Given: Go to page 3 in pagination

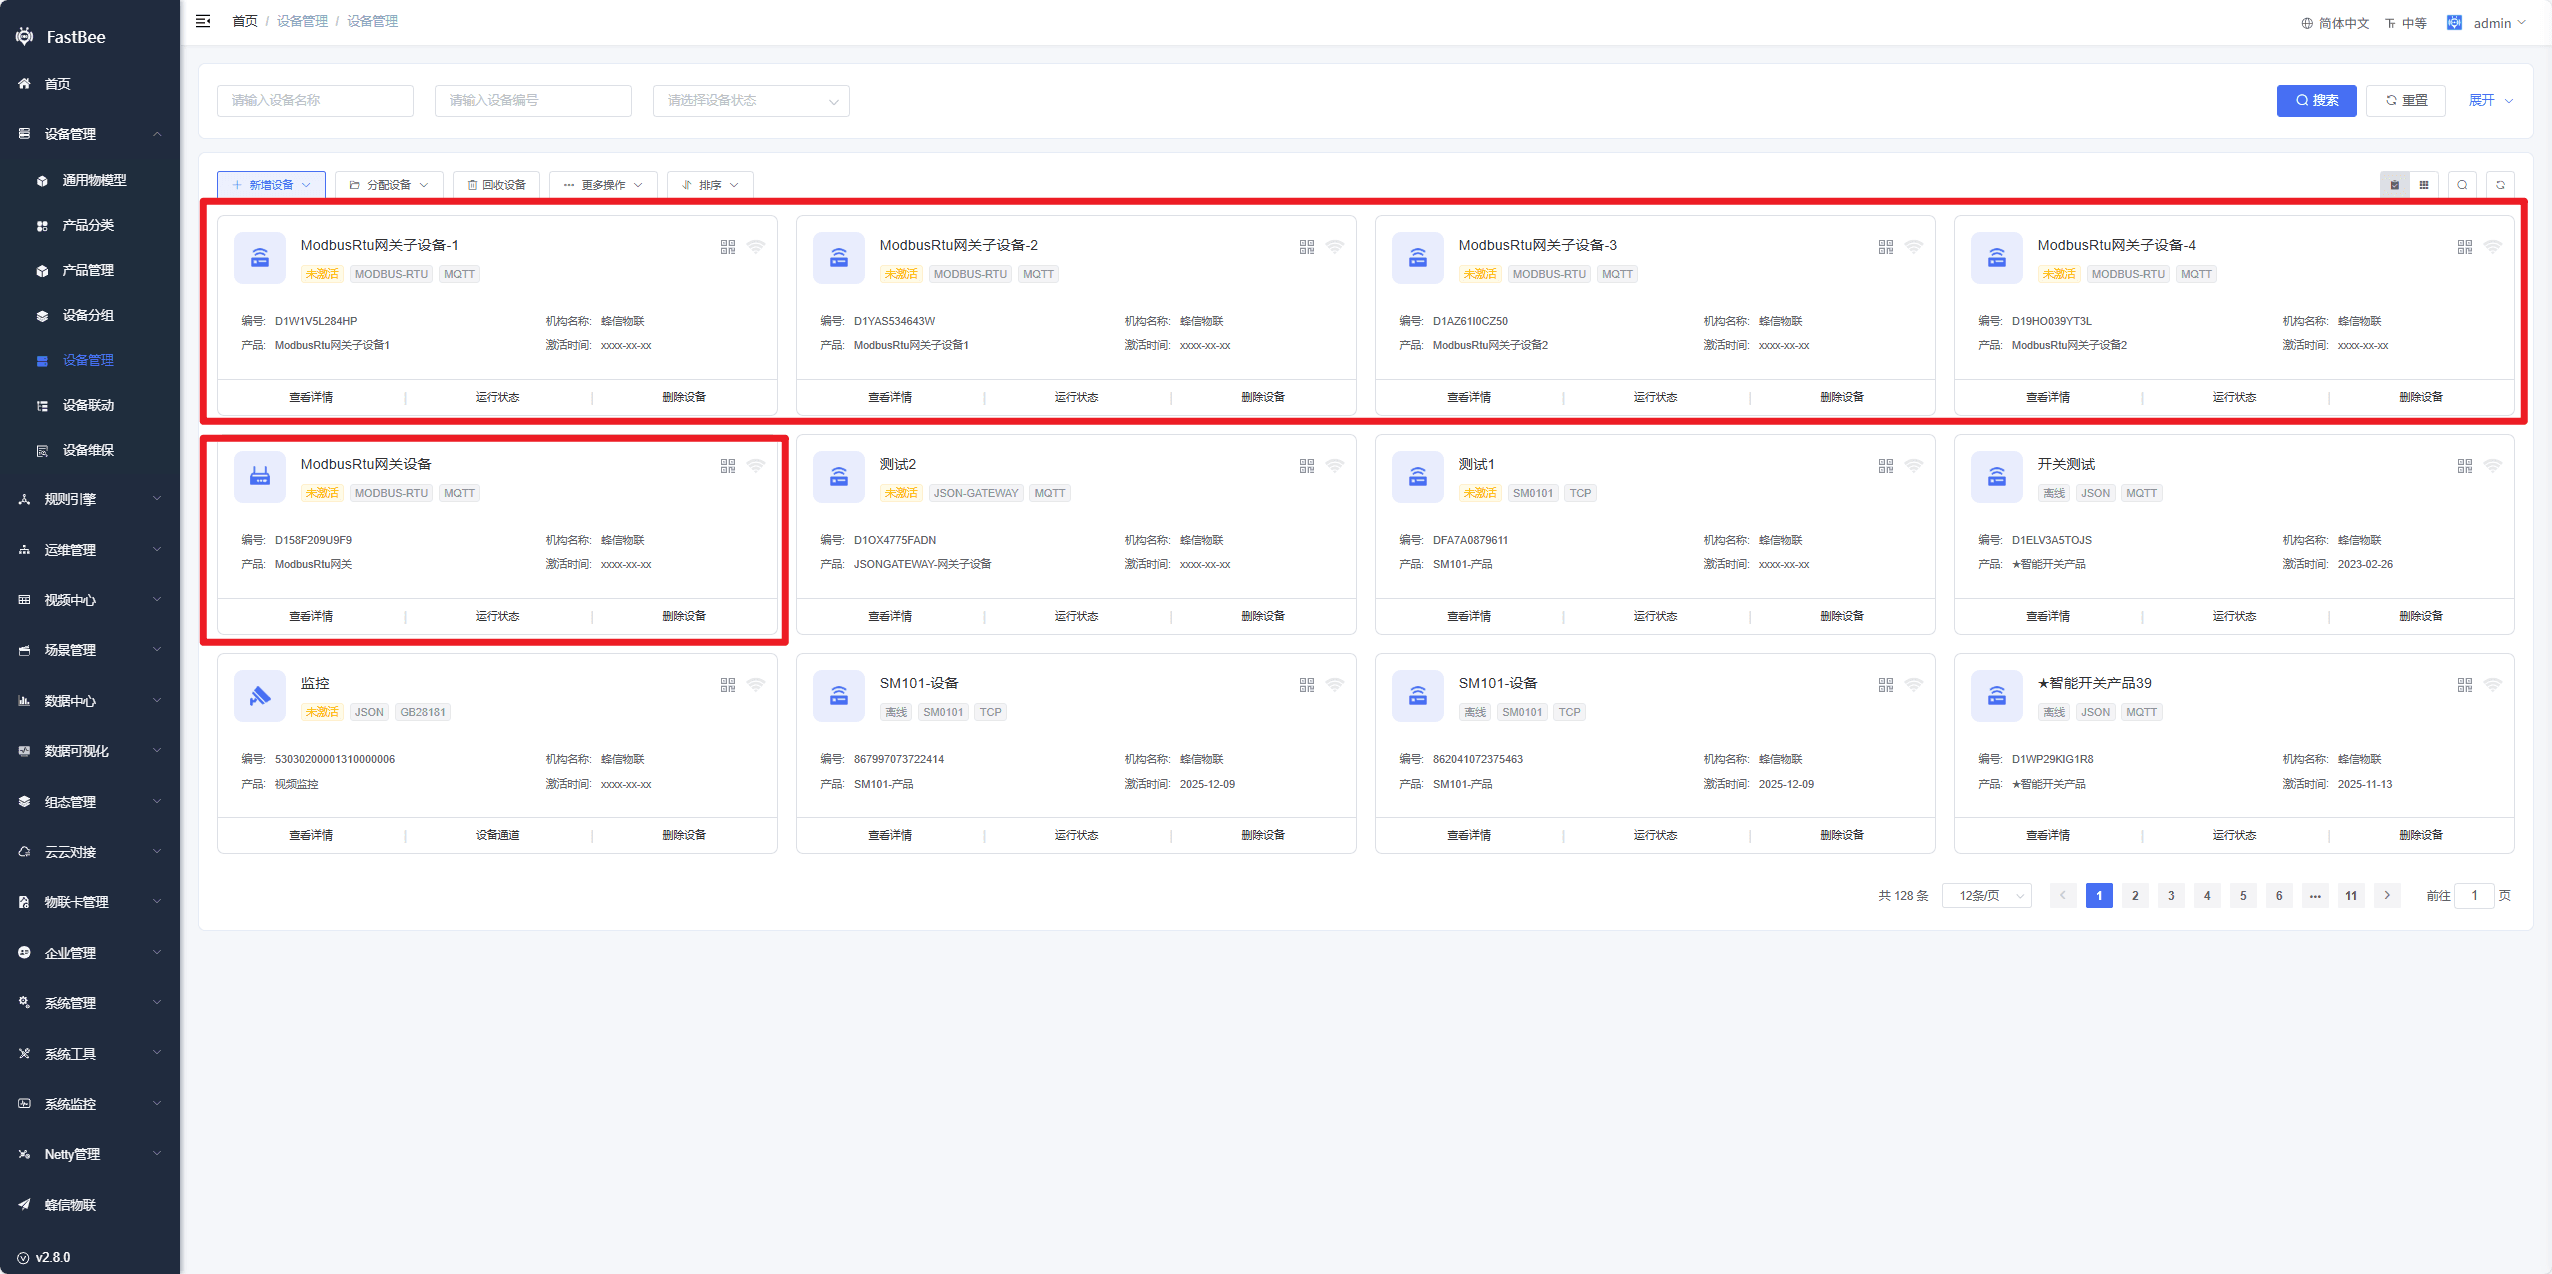Looking at the screenshot, I should point(2171,896).
